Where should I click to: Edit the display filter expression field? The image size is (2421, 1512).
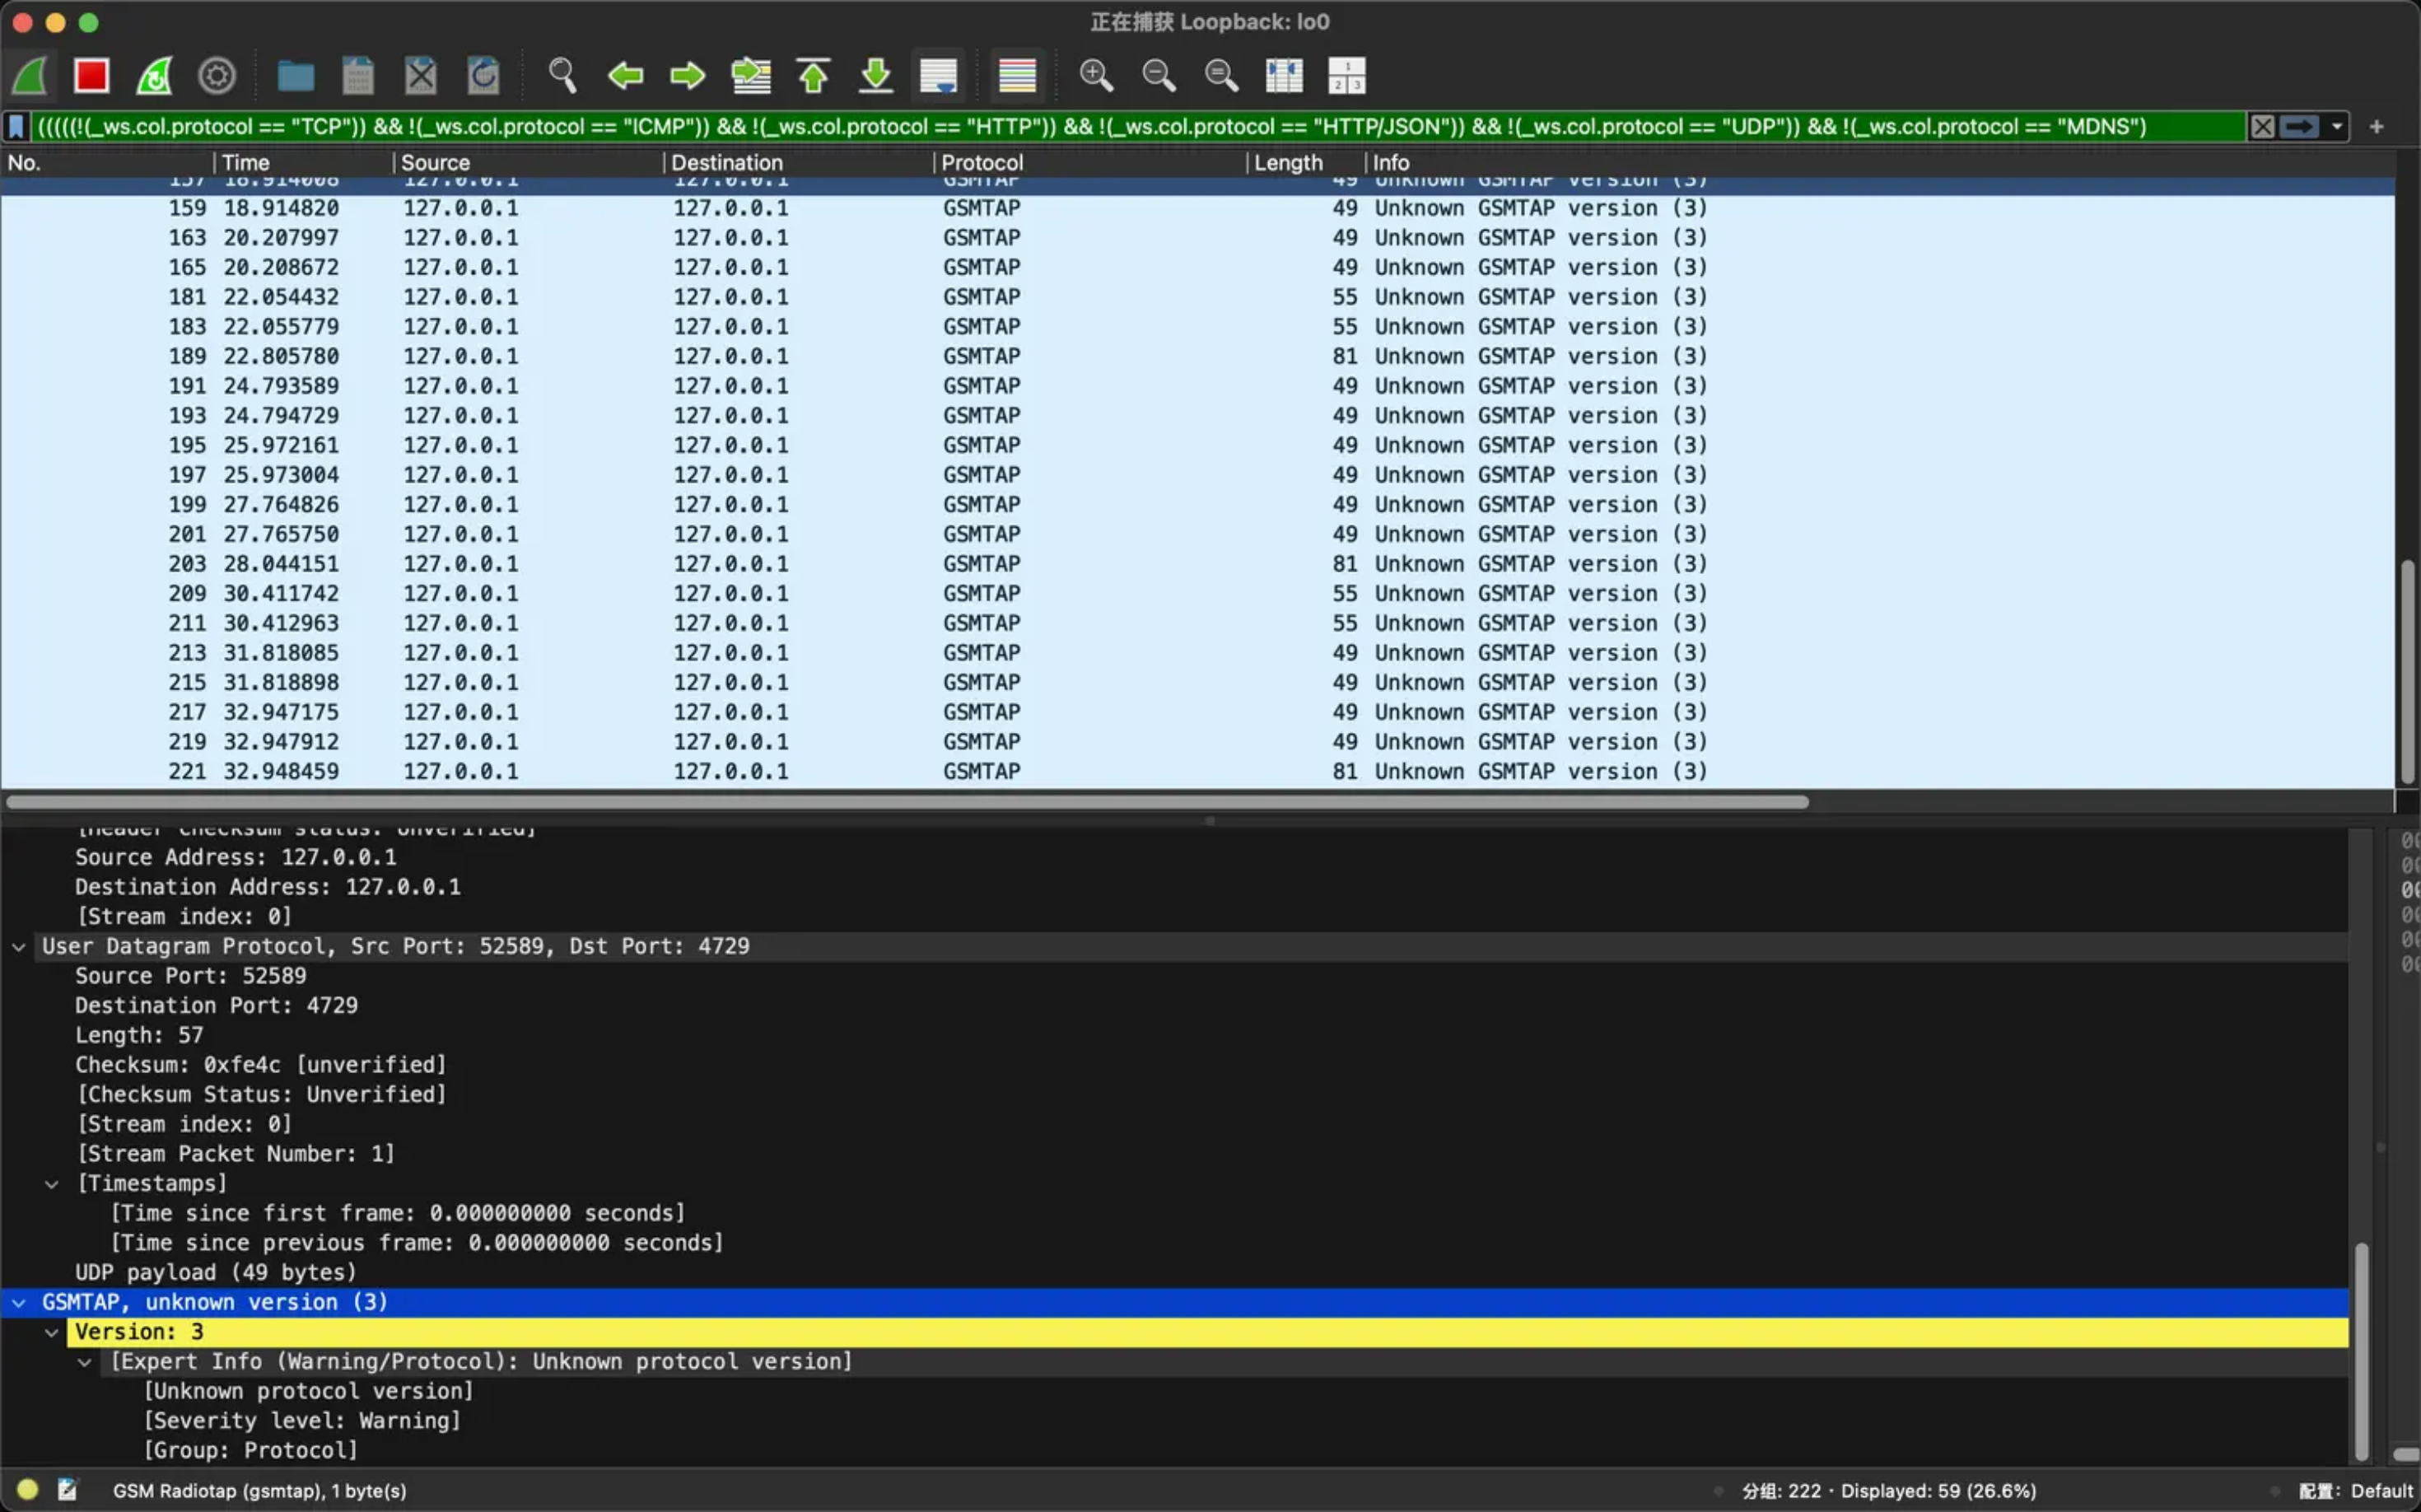click(1138, 127)
